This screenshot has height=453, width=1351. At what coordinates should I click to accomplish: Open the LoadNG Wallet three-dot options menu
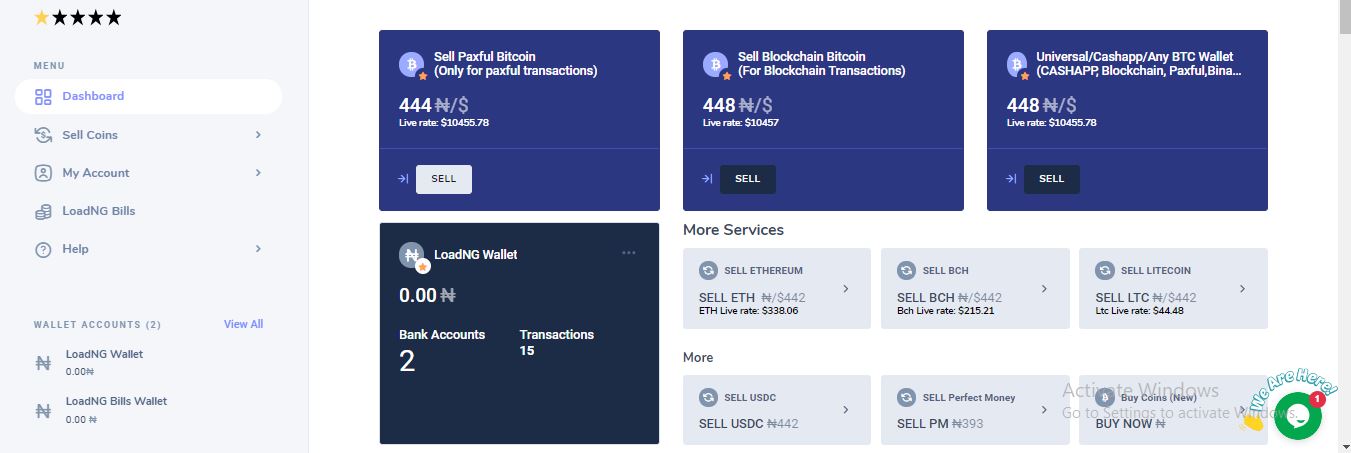tap(628, 253)
